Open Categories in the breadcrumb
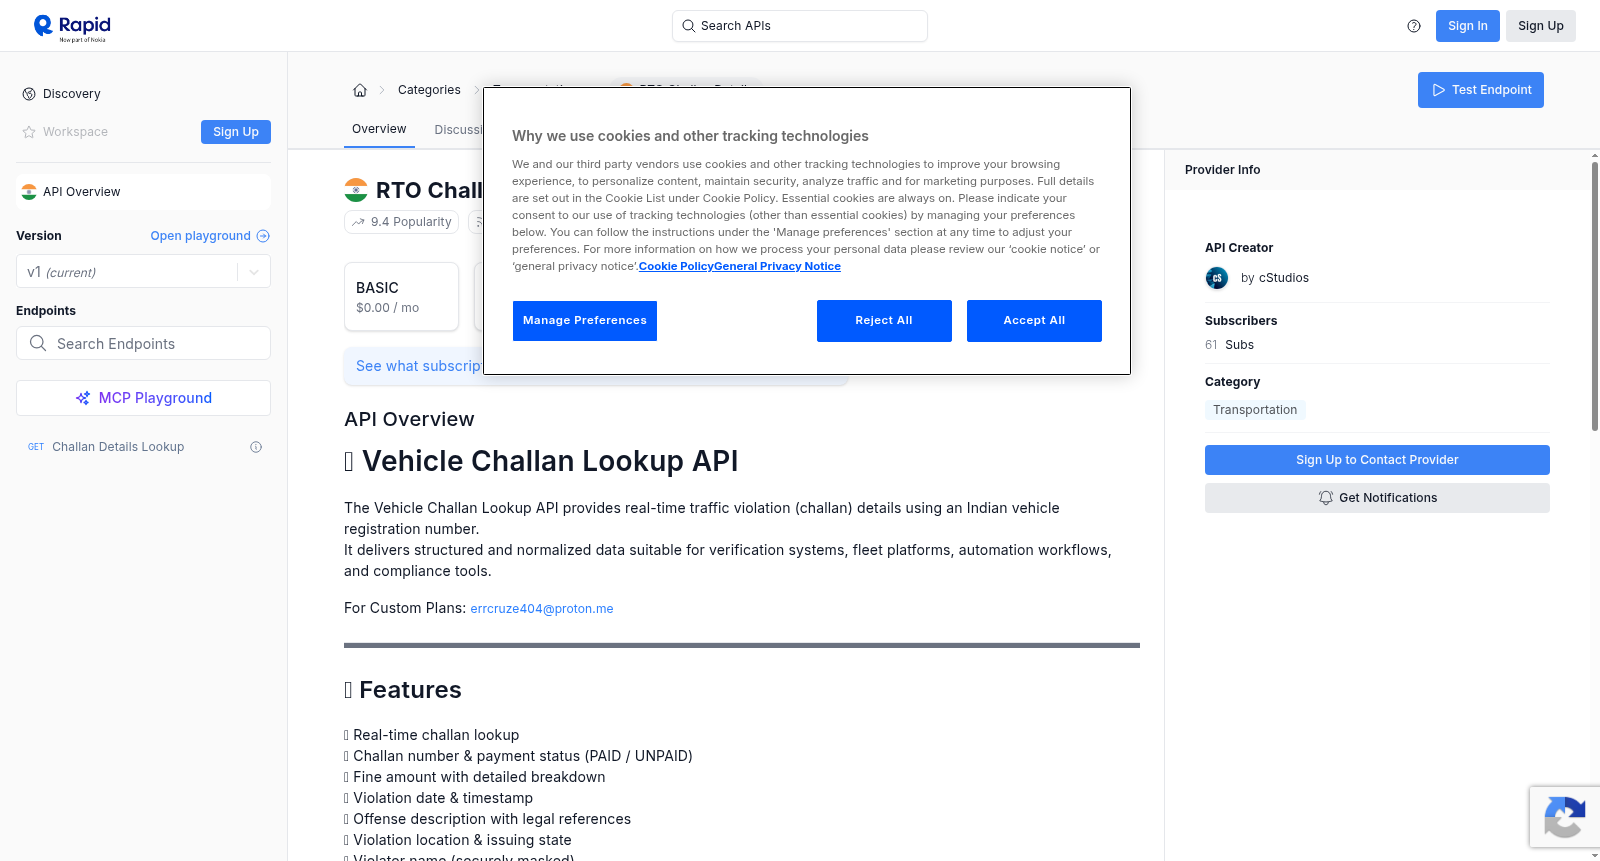This screenshot has width=1600, height=861. 429,90
